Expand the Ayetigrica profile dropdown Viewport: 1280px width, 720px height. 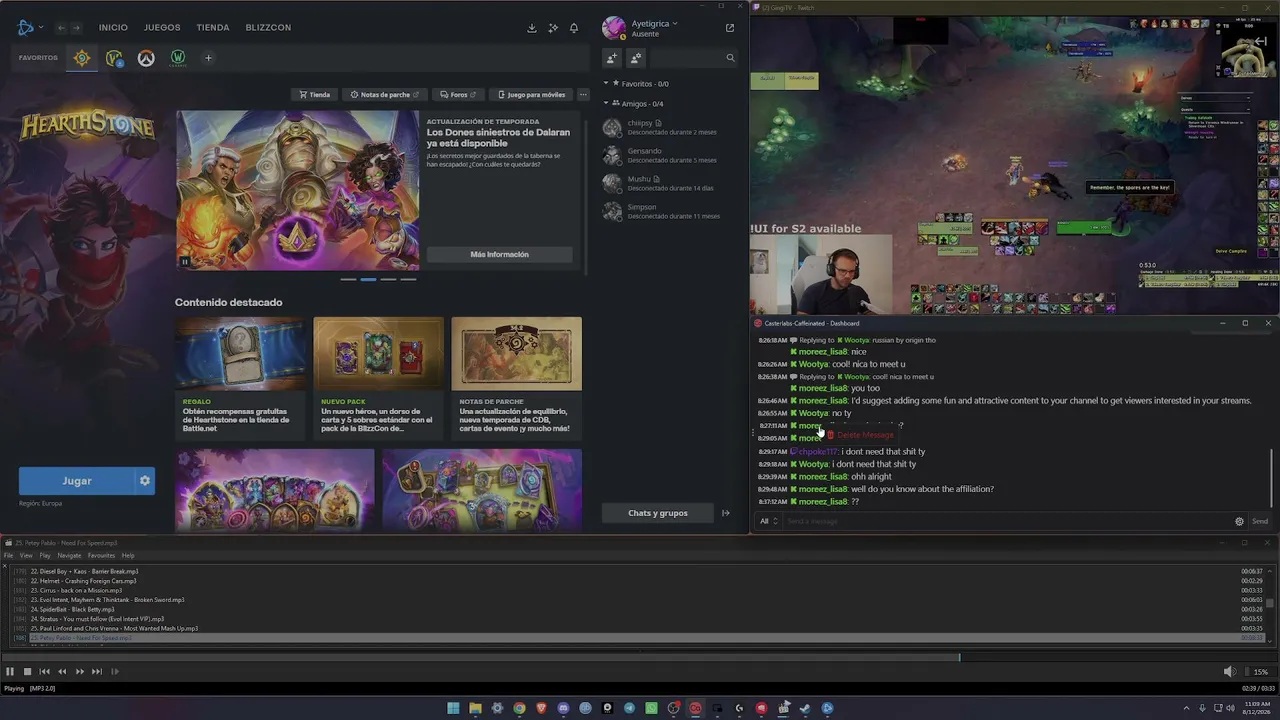654,23
